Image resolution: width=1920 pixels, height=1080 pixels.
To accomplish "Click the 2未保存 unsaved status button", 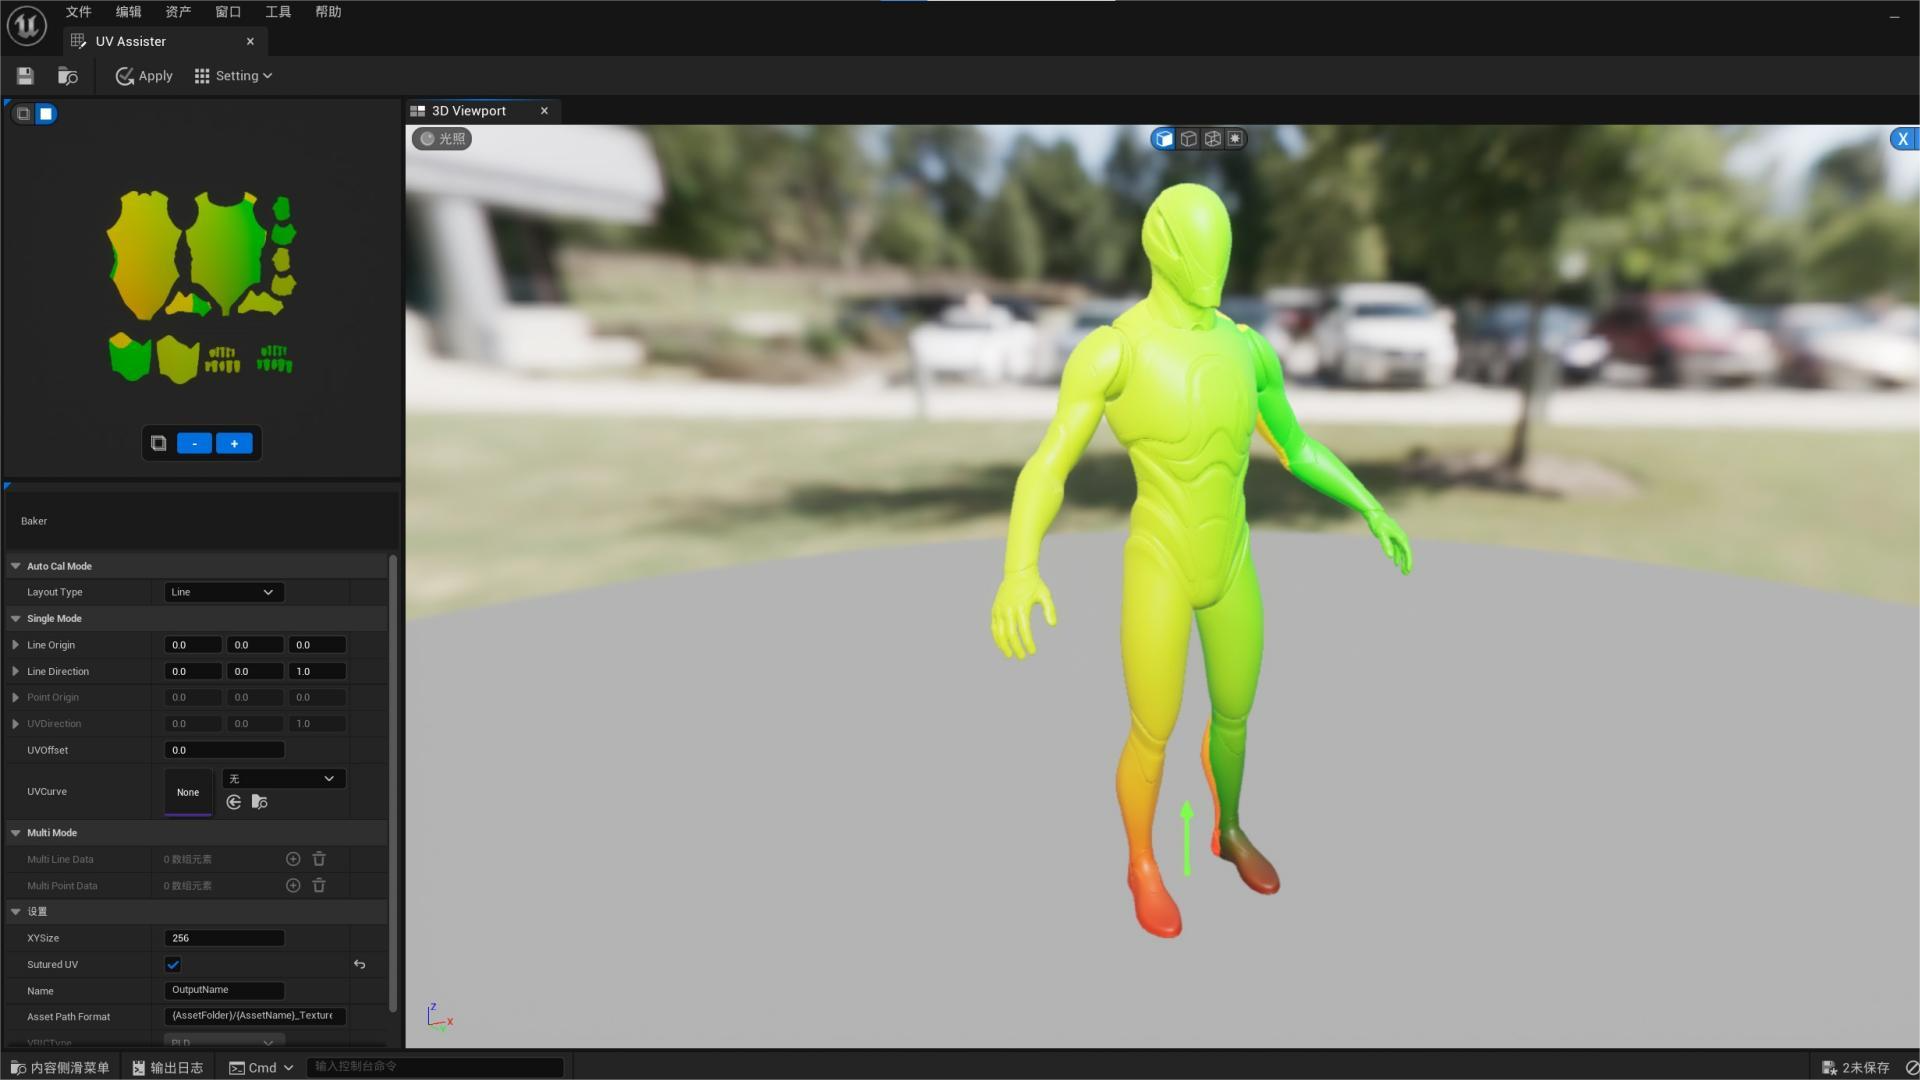I will tap(1856, 1068).
